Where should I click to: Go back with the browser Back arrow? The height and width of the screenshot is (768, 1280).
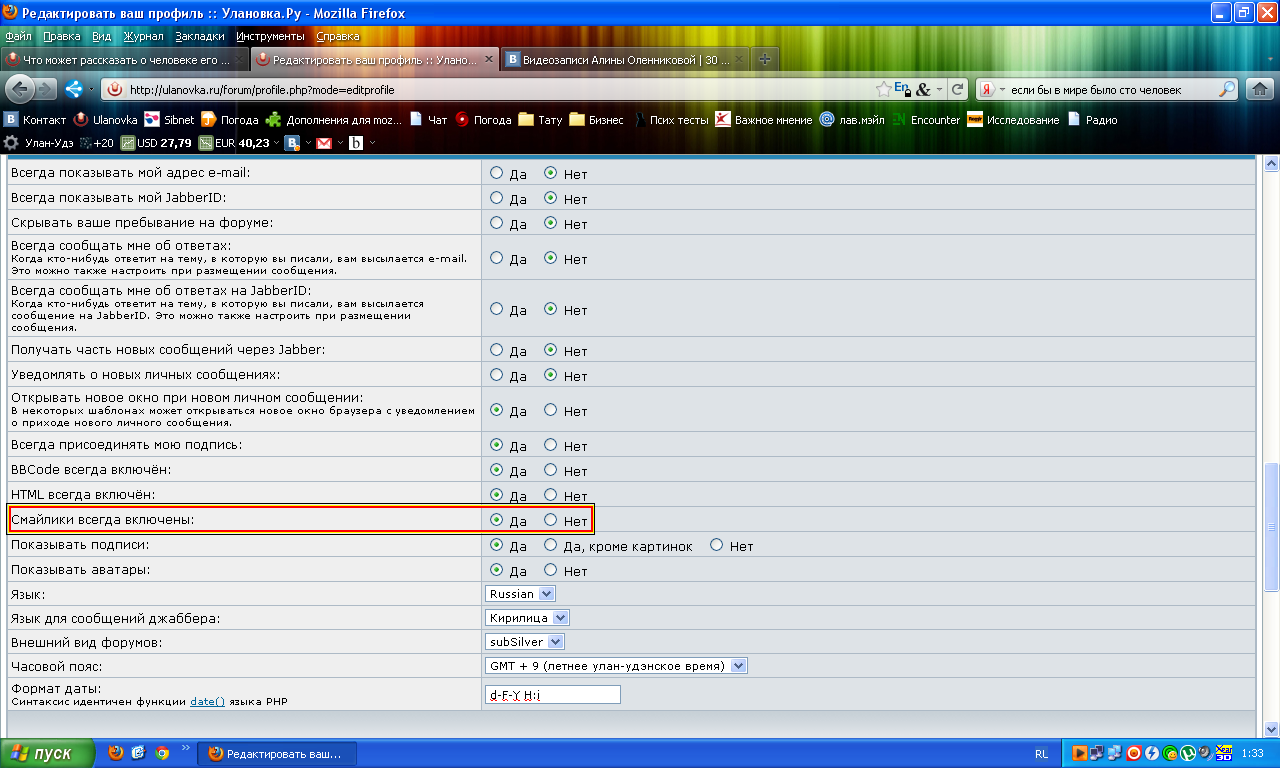[x=21, y=89]
